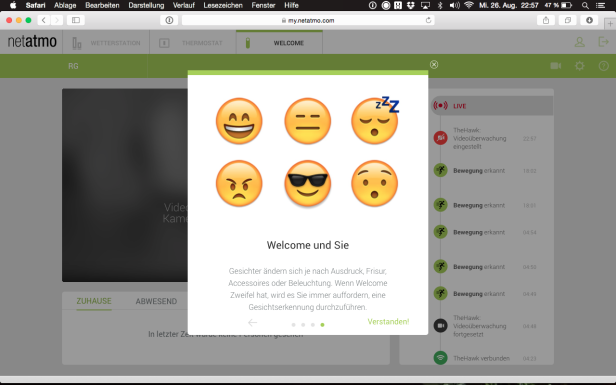Add a new tab with plus button
616x385 pixels.
tap(610, 24)
